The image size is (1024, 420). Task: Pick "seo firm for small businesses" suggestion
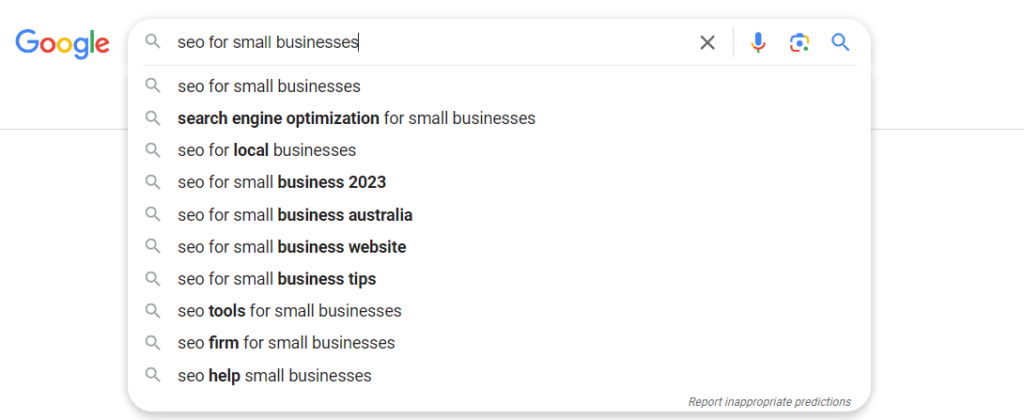(x=286, y=343)
